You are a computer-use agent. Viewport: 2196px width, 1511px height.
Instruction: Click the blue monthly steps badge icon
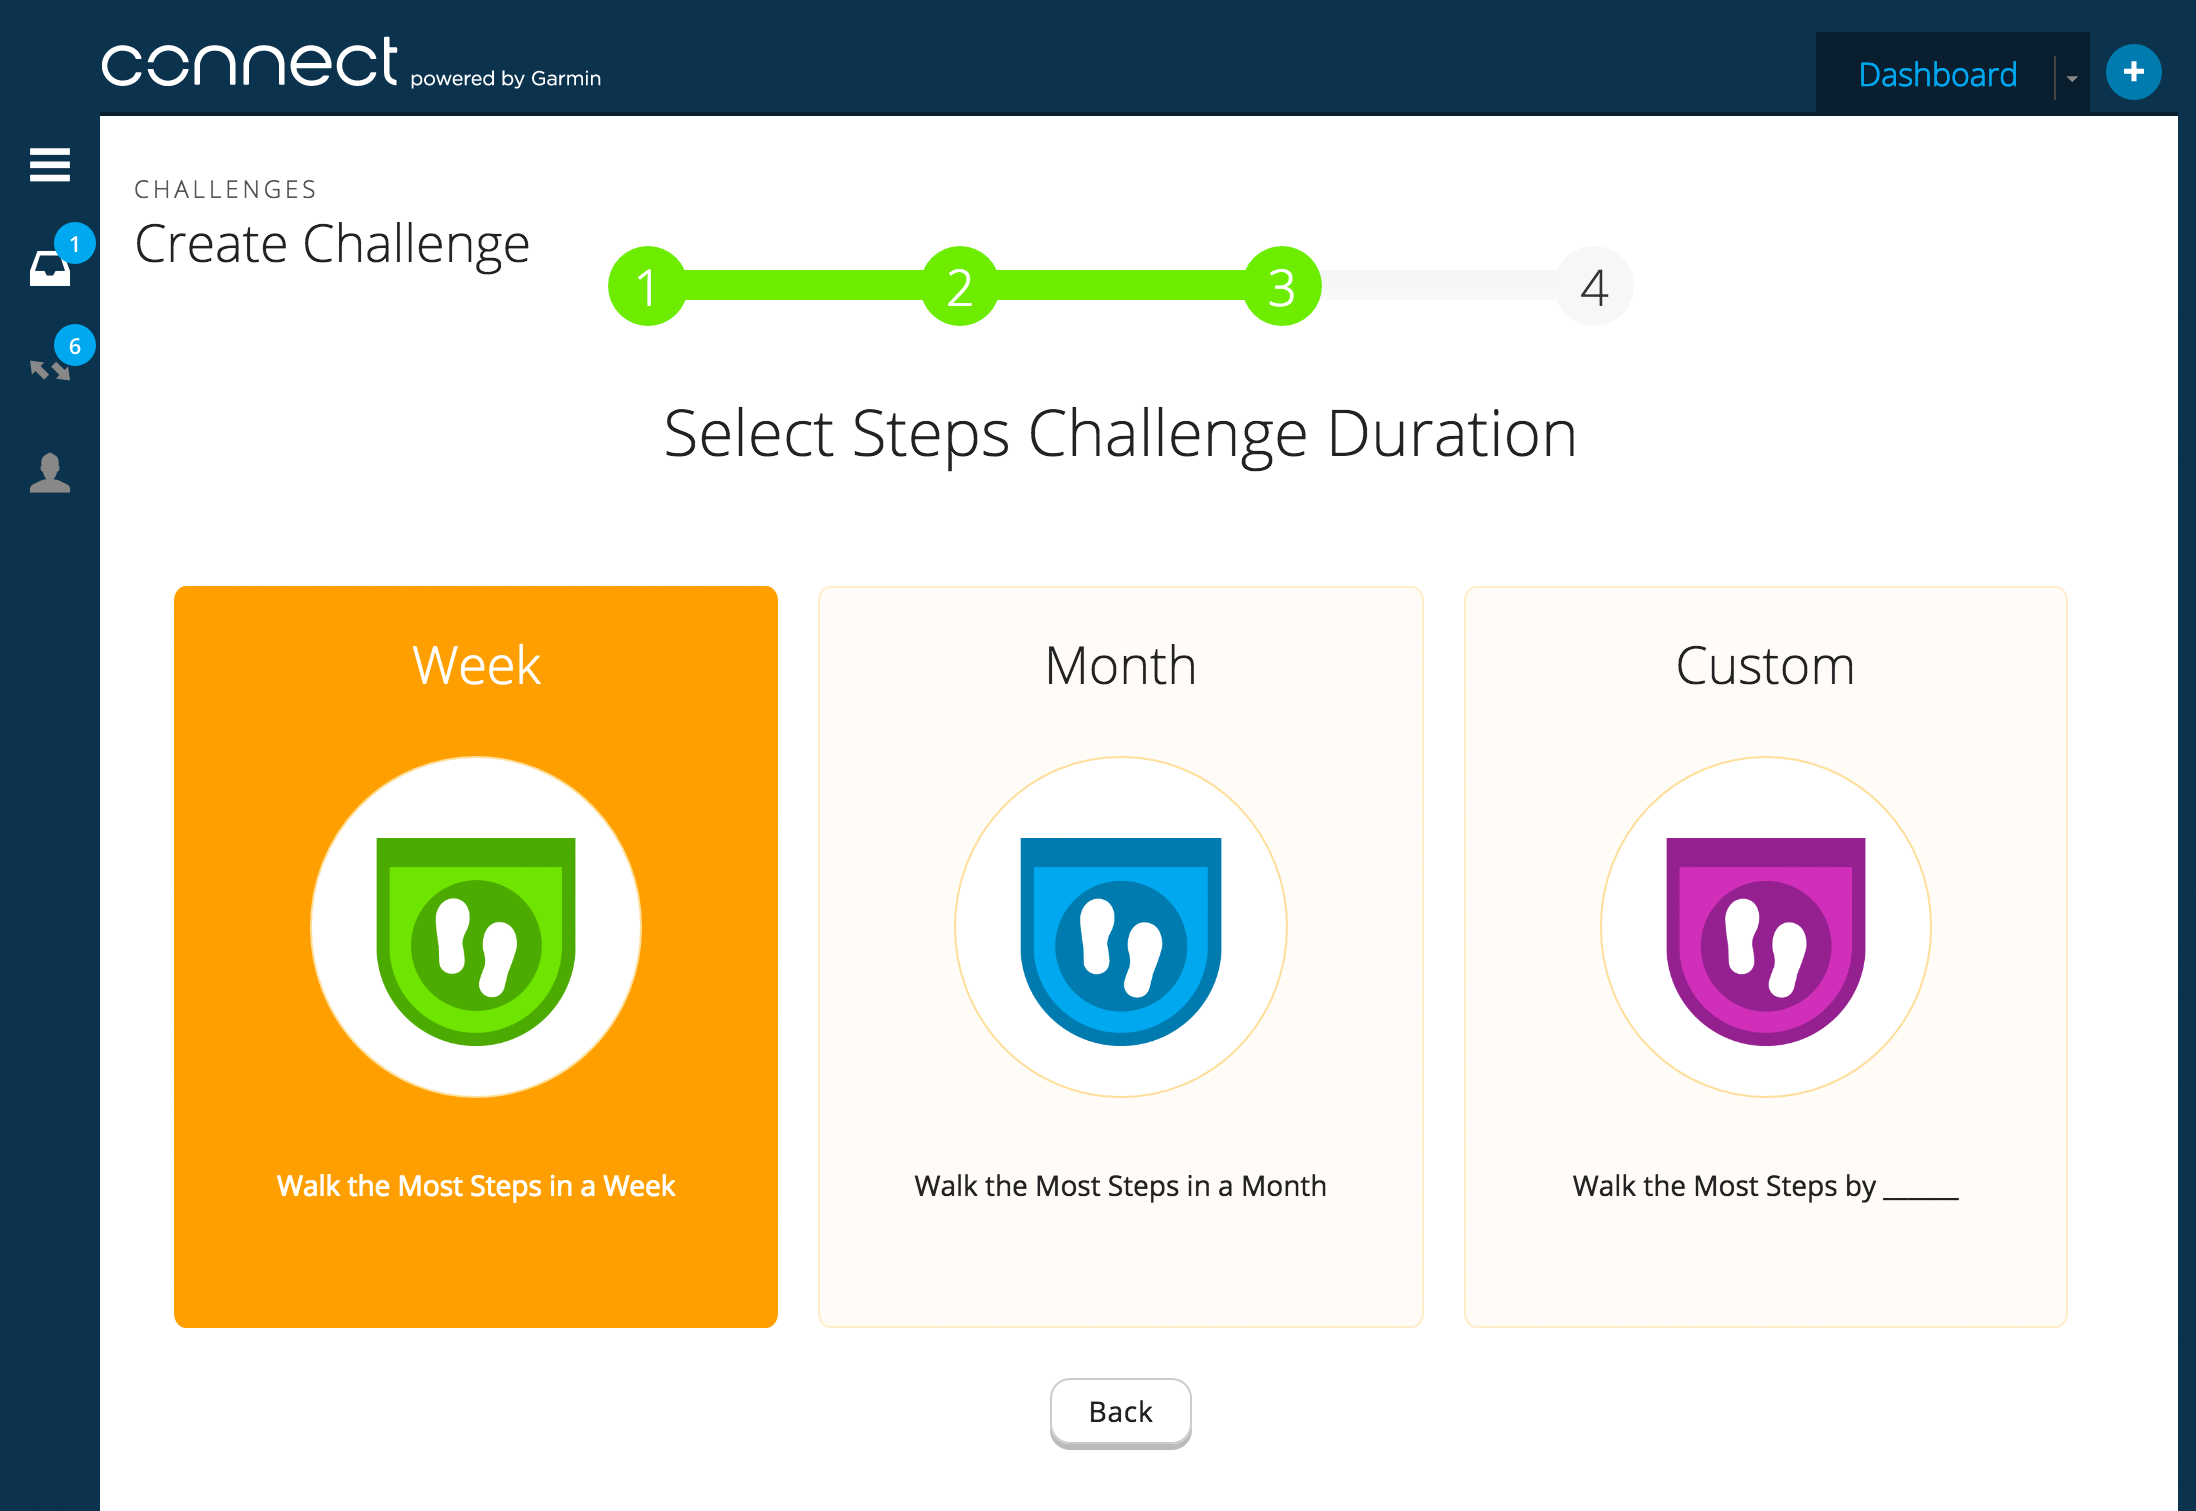1121,941
